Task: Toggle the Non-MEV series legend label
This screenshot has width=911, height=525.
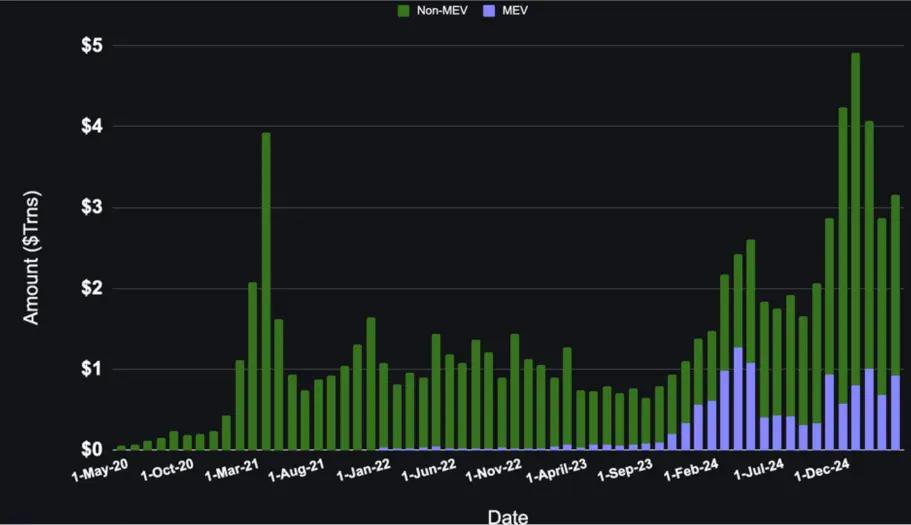Action: (x=438, y=11)
